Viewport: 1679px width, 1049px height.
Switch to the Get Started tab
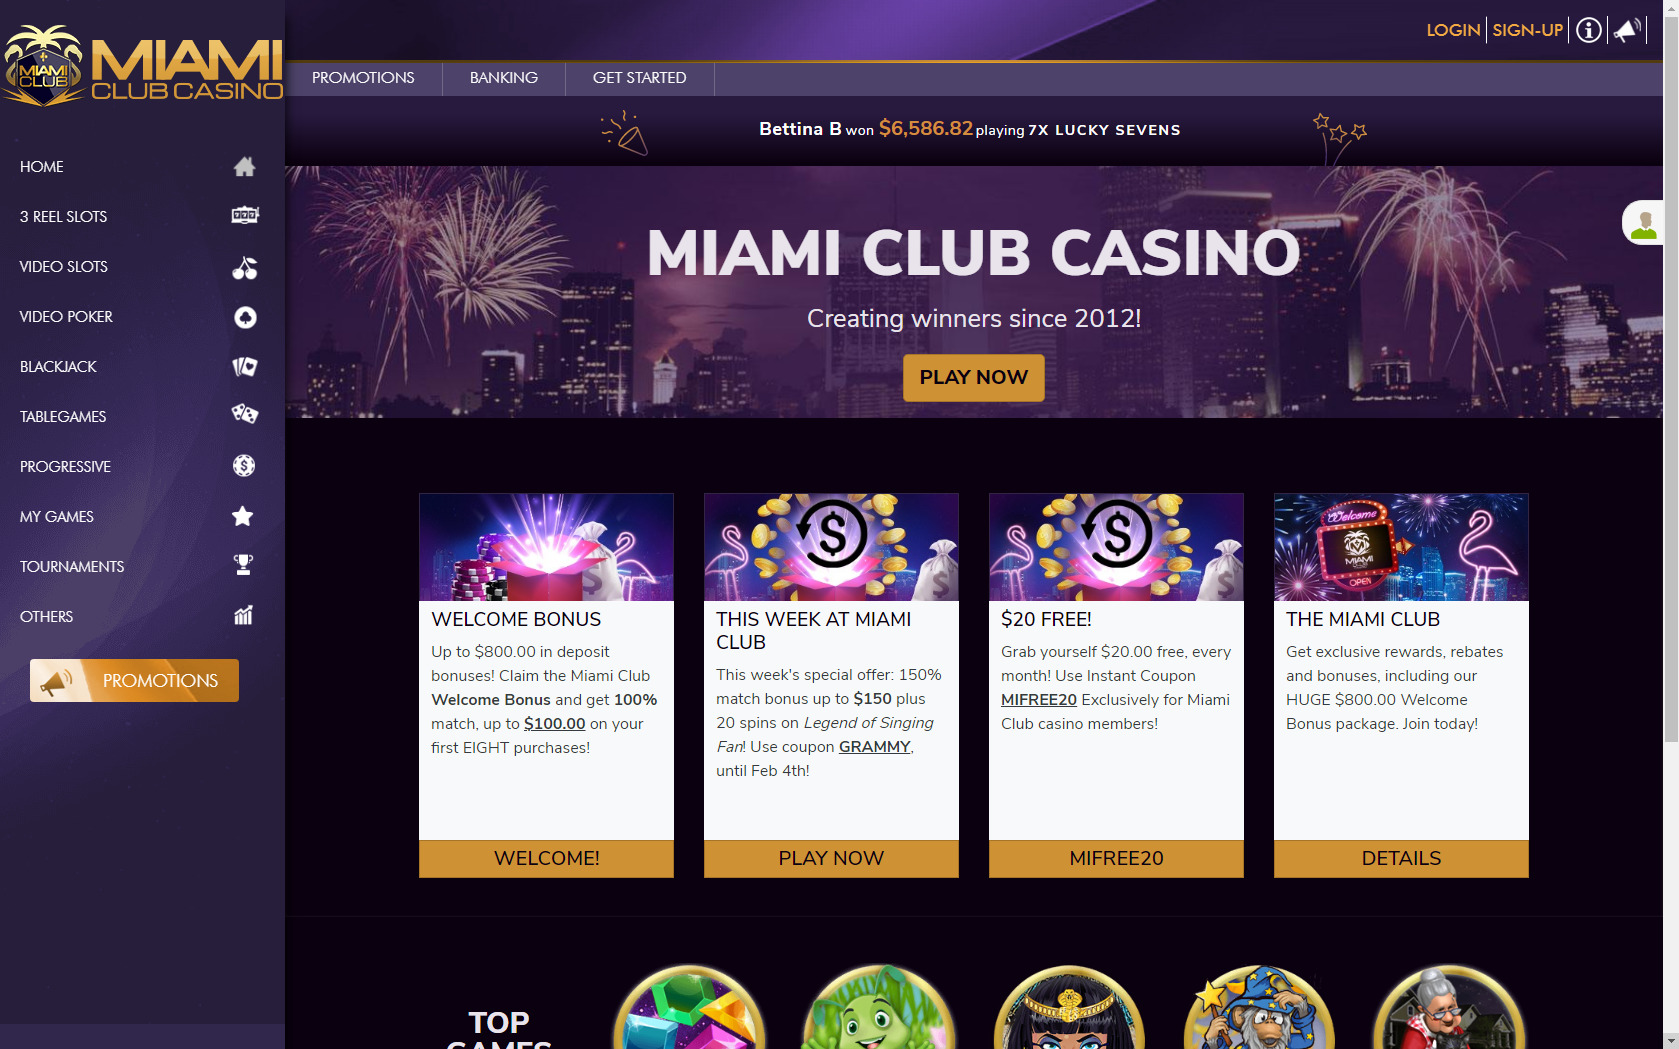pyautogui.click(x=640, y=78)
